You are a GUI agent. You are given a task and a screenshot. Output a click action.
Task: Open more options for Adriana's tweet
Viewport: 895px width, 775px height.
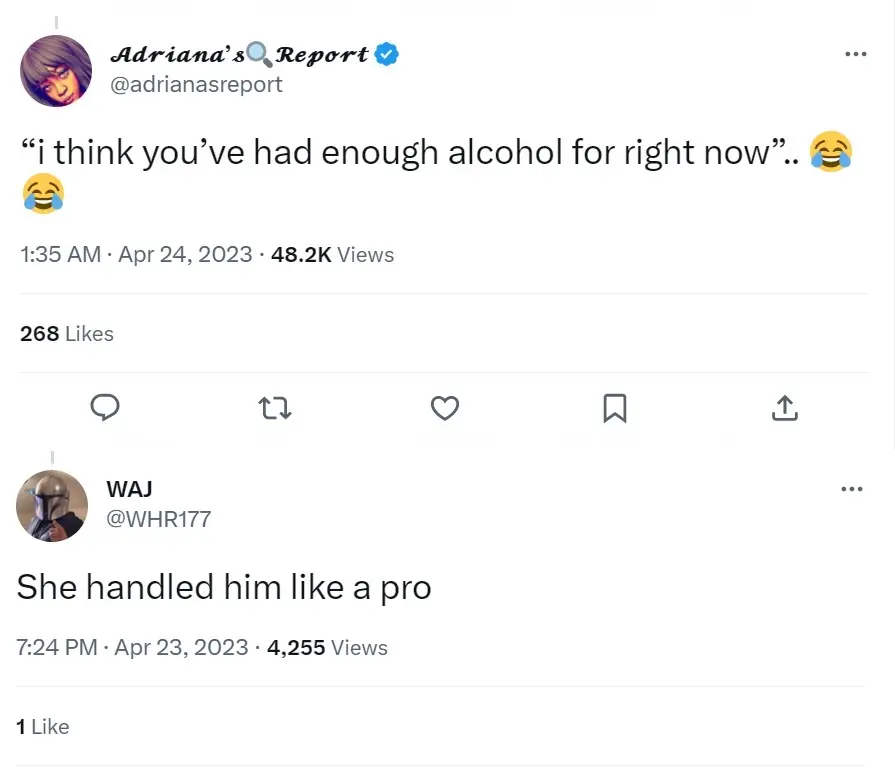(x=853, y=54)
